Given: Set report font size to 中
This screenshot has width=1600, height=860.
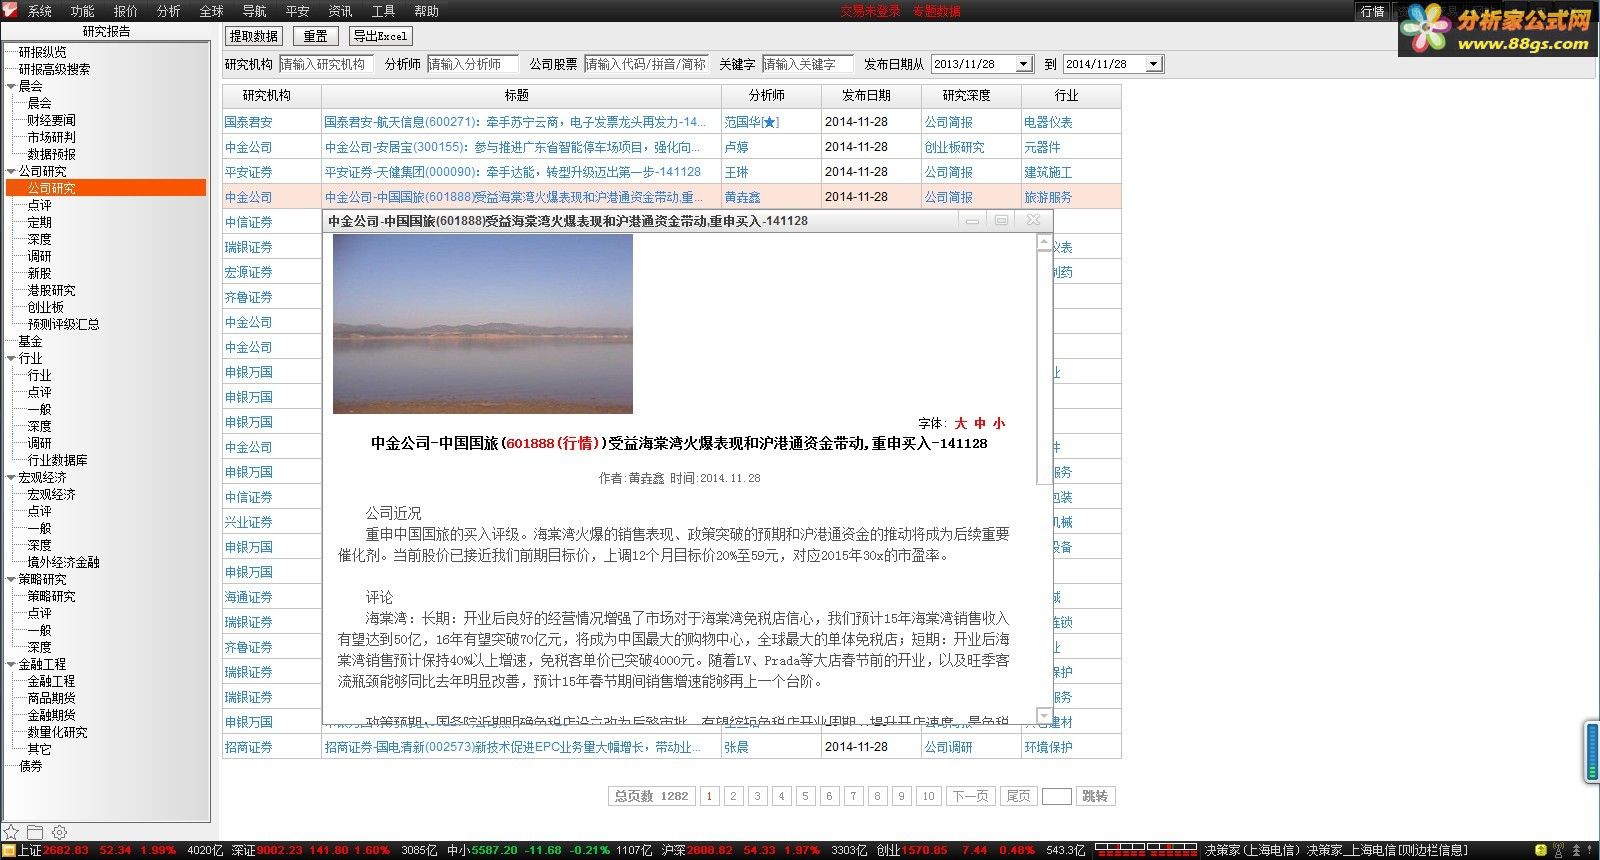Looking at the screenshot, I should [980, 423].
